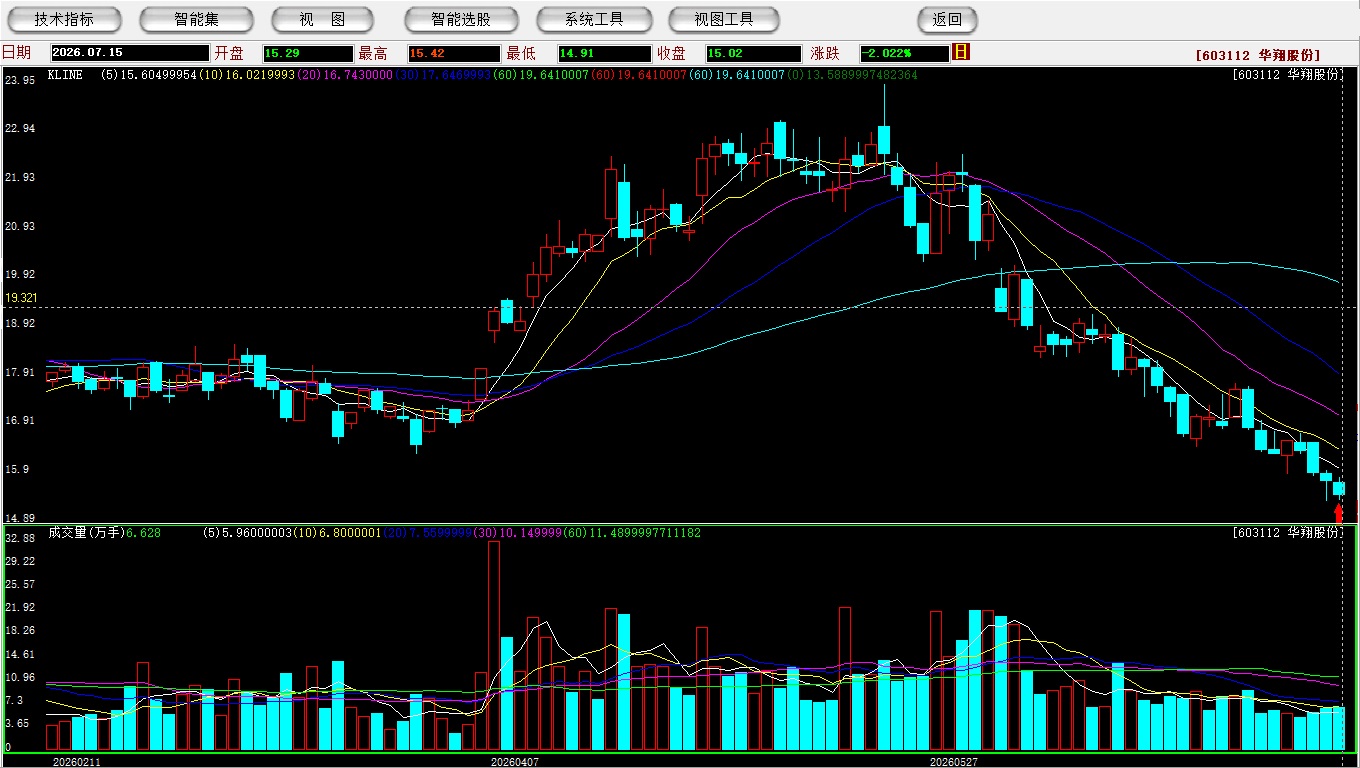Click the 涨跌 label
Image resolution: width=1360 pixels, height=768 pixels.
[825, 53]
